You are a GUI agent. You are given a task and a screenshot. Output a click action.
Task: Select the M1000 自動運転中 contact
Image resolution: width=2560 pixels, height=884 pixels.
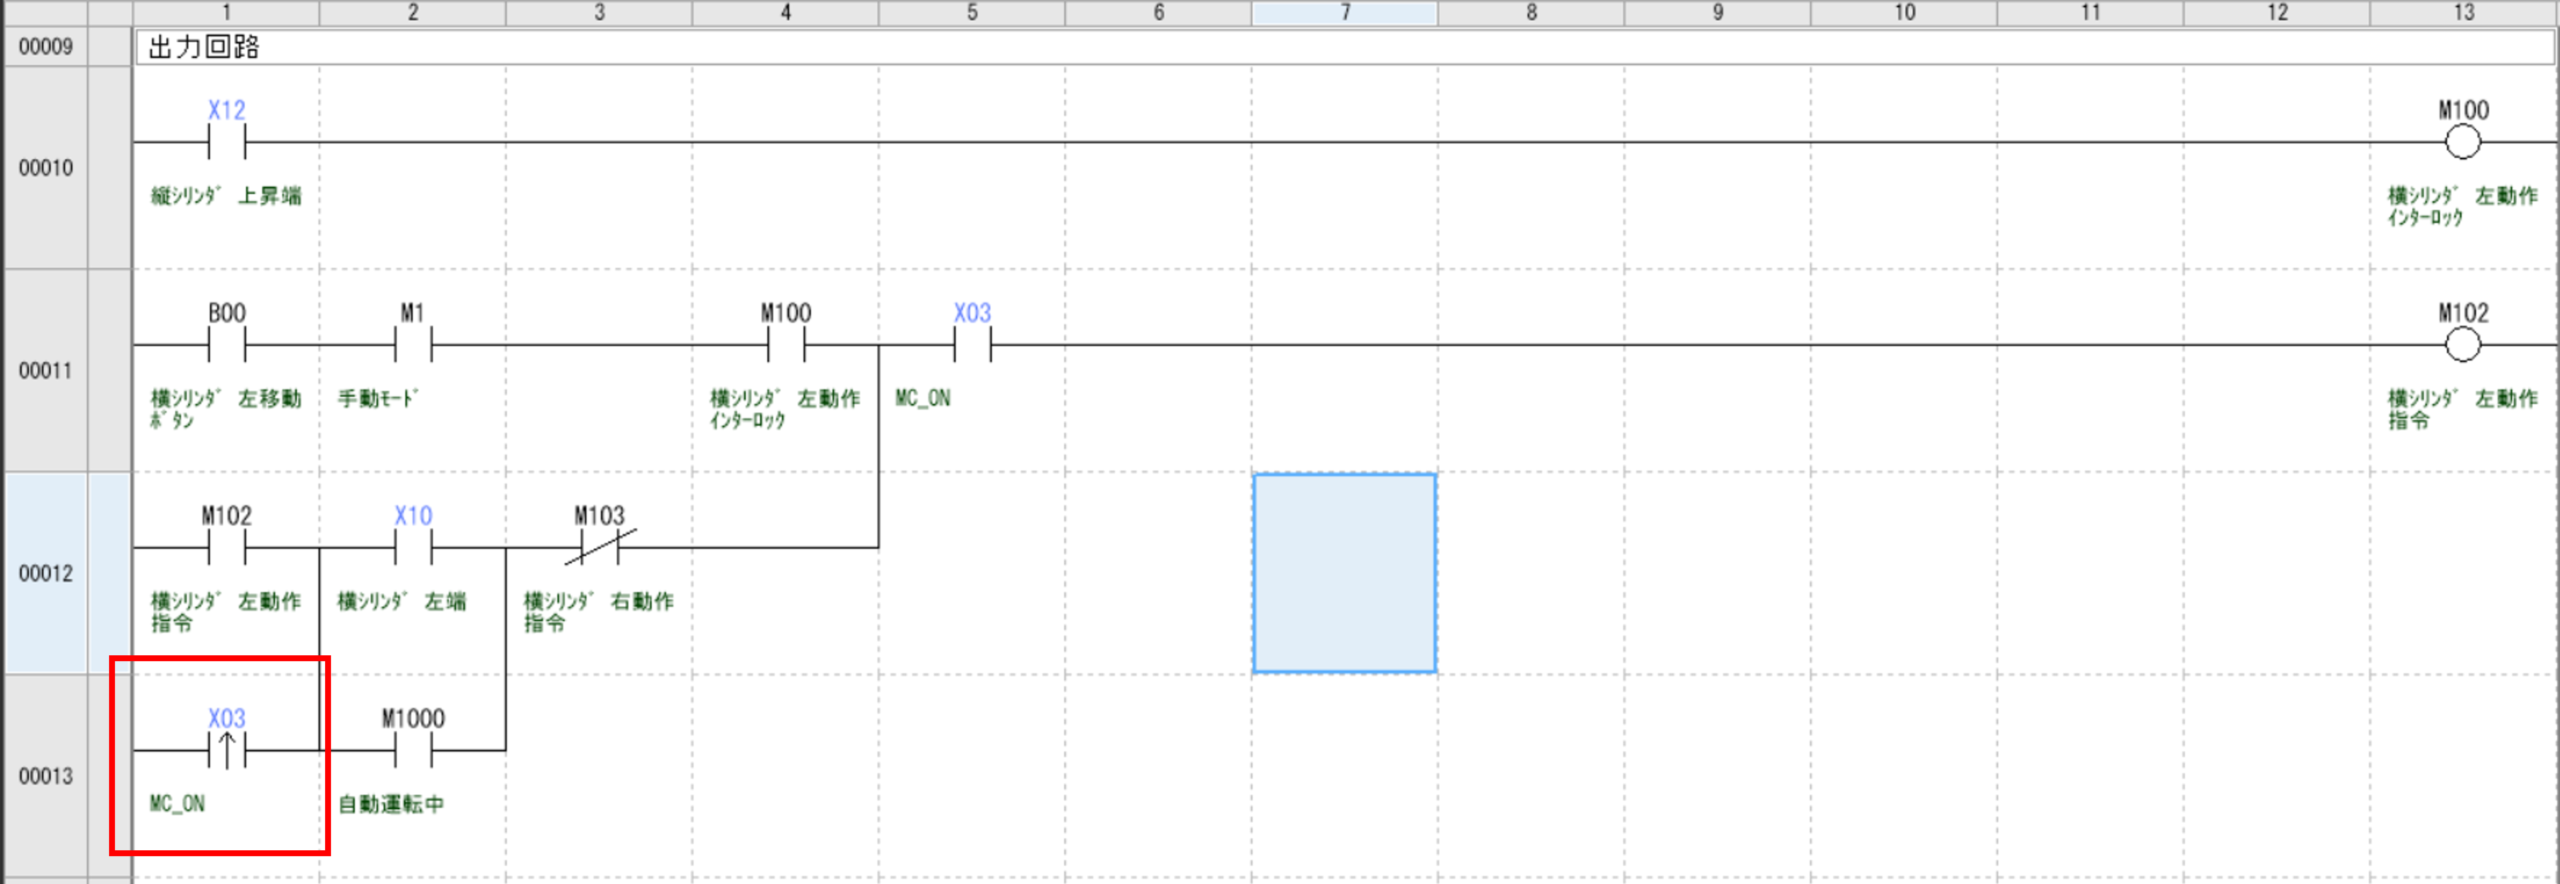pos(413,749)
